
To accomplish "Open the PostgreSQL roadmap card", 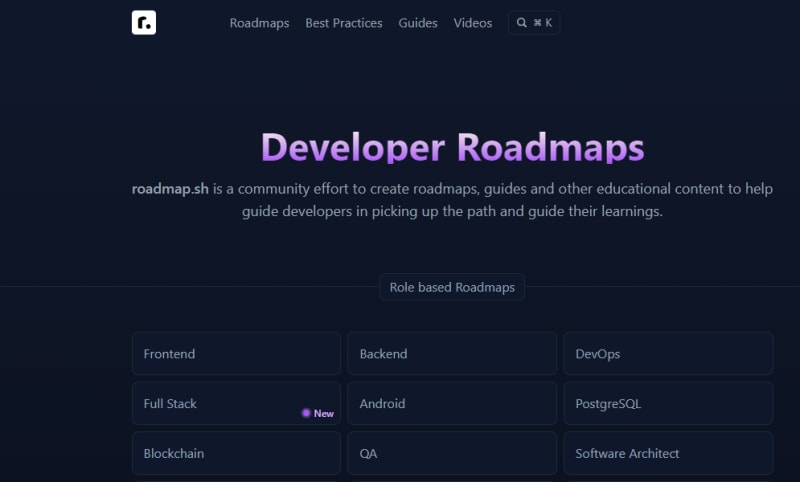I will coord(668,403).
